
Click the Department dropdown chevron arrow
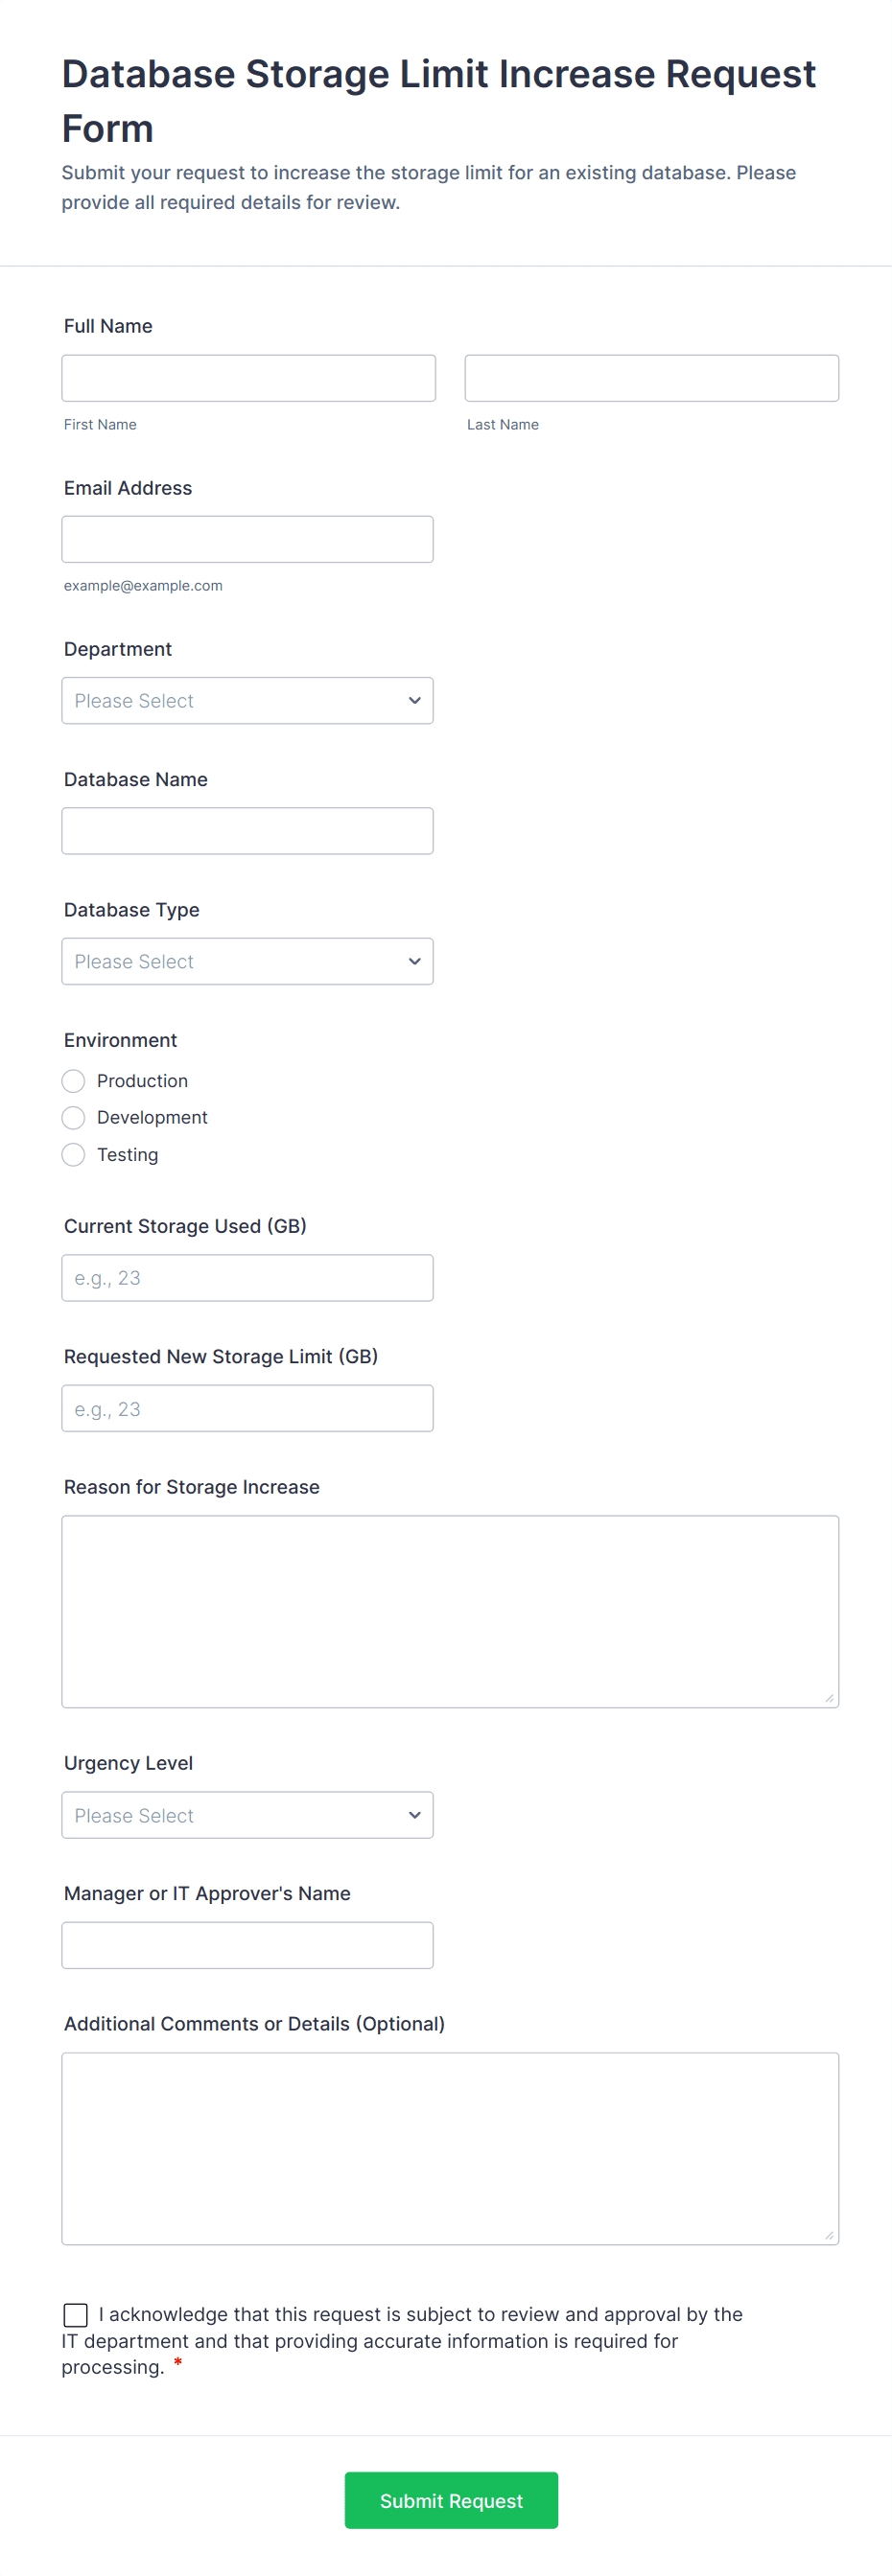tap(414, 701)
